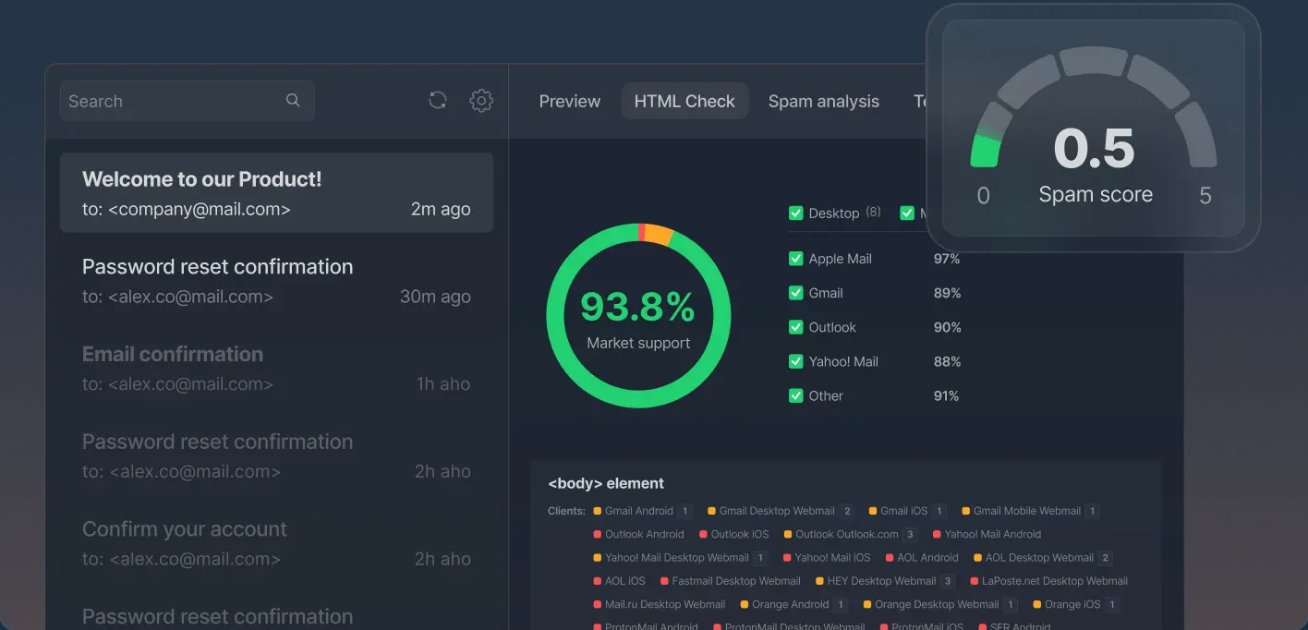Click the HEY Desktop Webmail tag
Screen dimensions: 1308x630
coord(885,581)
